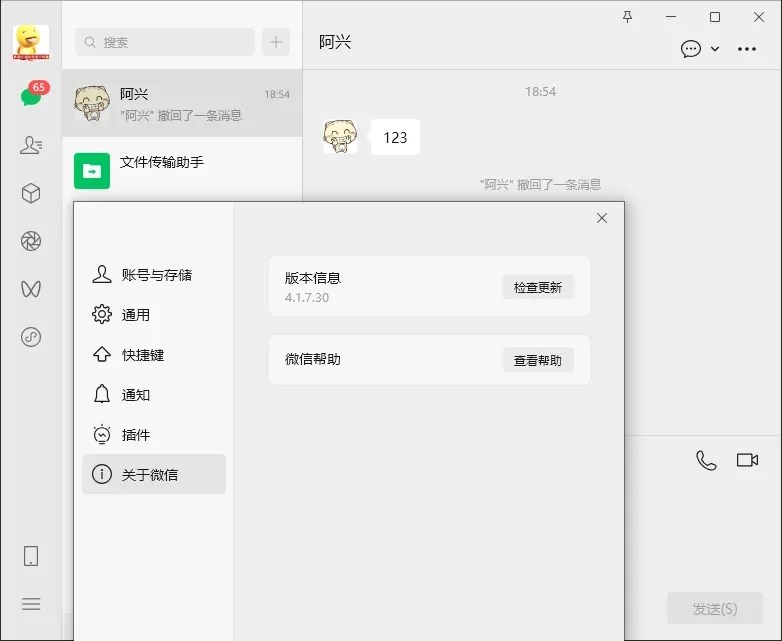This screenshot has height=641, width=782.
Task: Open the hamburger menu in sidebar
Action: pyautogui.click(x=31, y=604)
